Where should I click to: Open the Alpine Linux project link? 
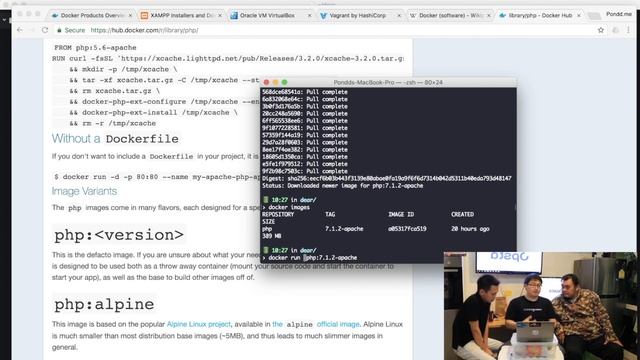[x=198, y=324]
